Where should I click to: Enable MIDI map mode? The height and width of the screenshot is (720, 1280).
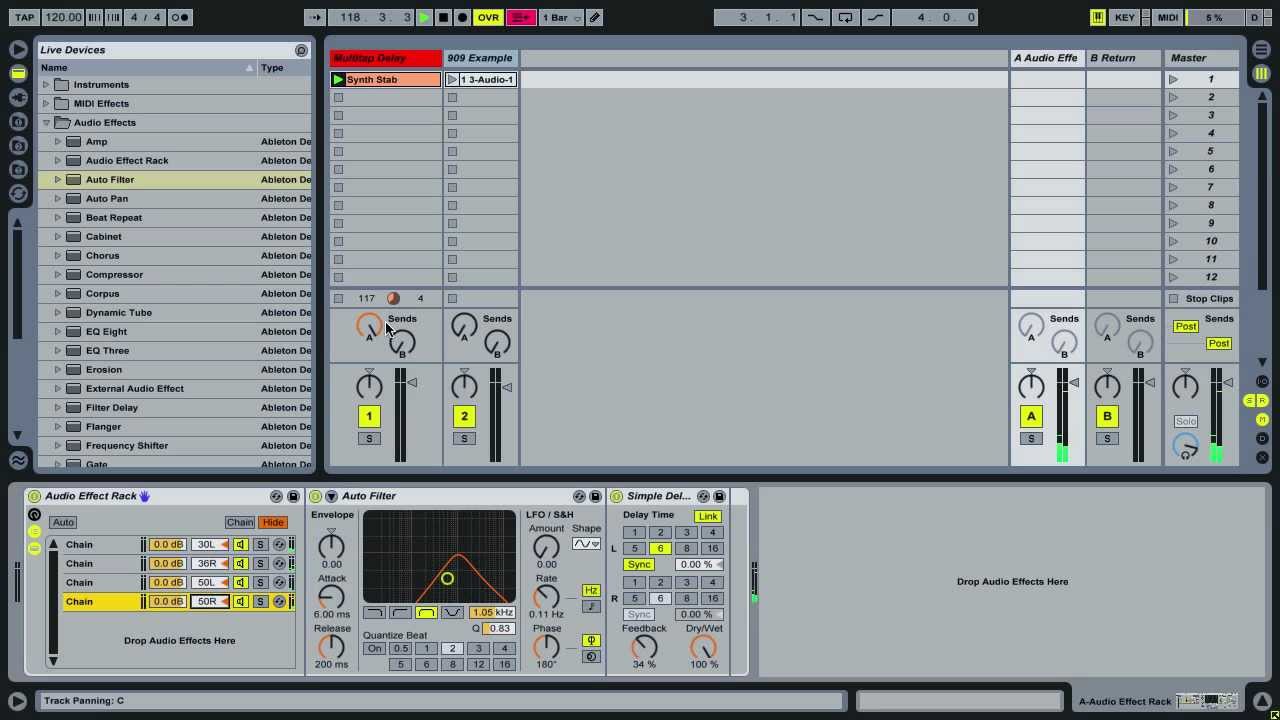click(1167, 17)
